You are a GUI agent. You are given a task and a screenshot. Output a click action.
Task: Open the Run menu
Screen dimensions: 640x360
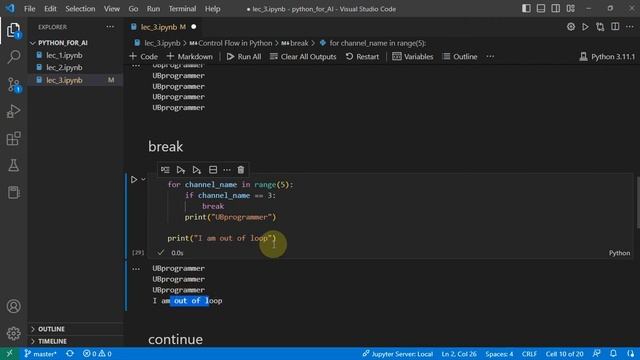153,9
